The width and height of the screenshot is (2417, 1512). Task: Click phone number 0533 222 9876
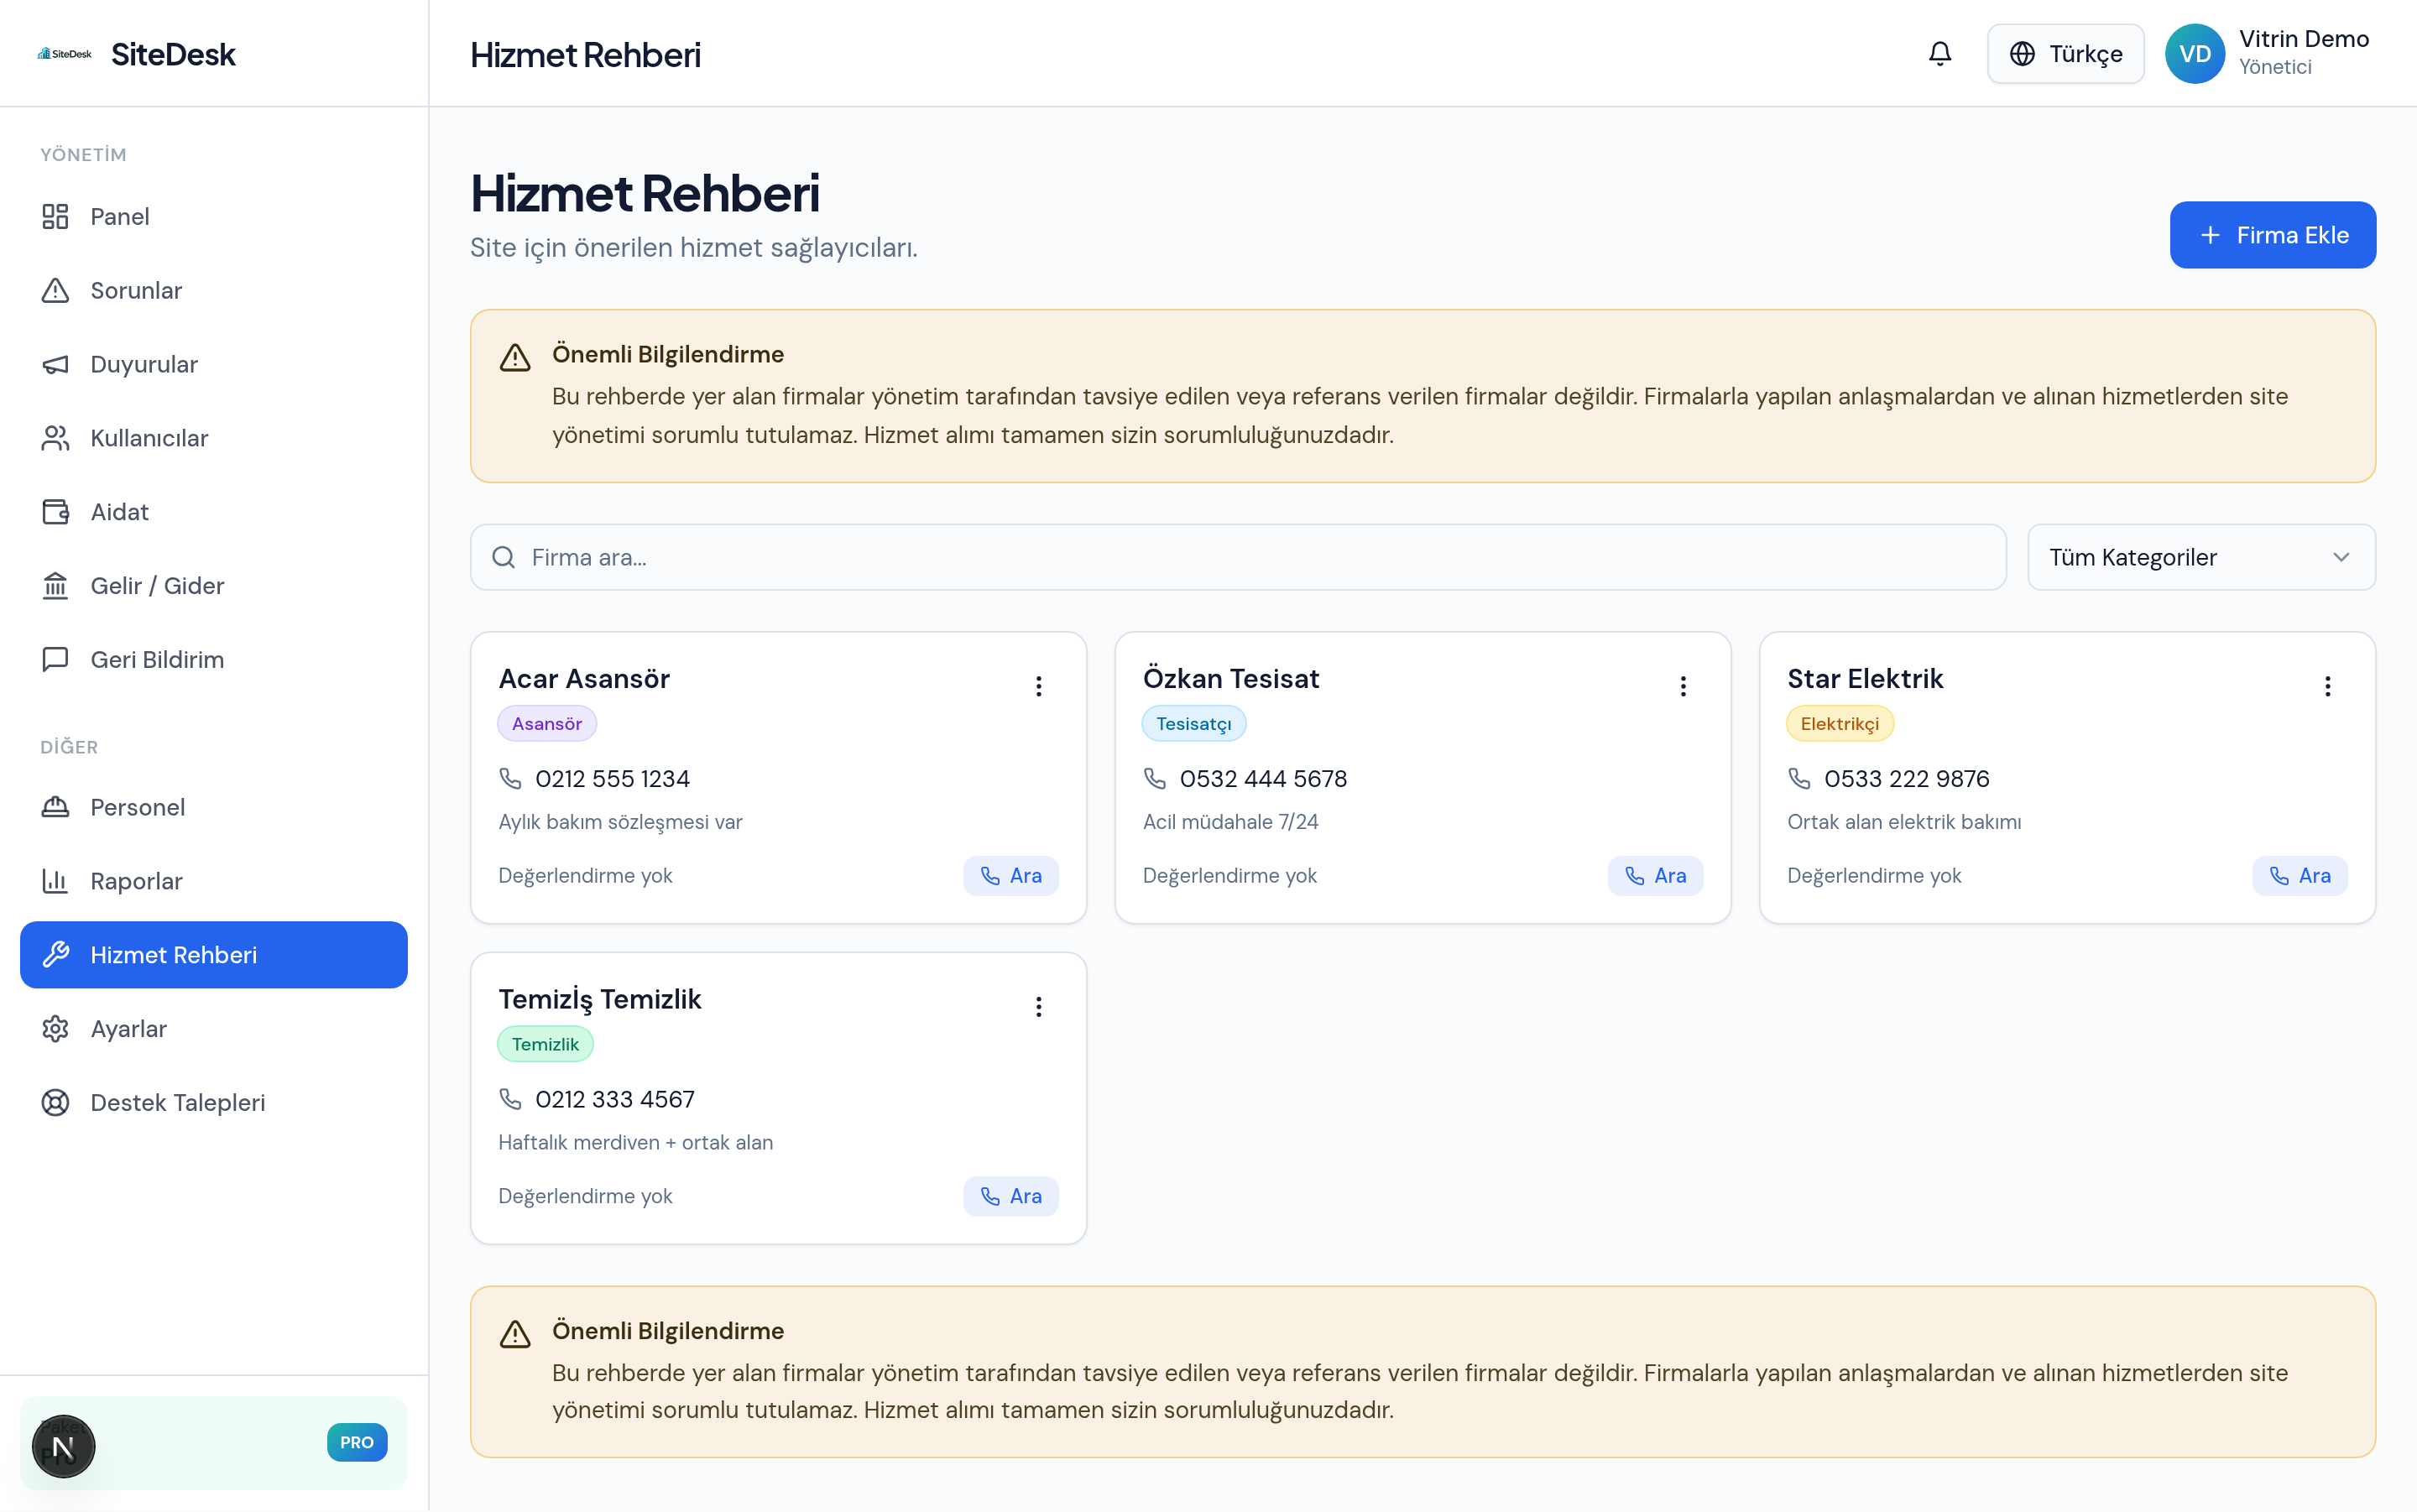click(x=1906, y=779)
